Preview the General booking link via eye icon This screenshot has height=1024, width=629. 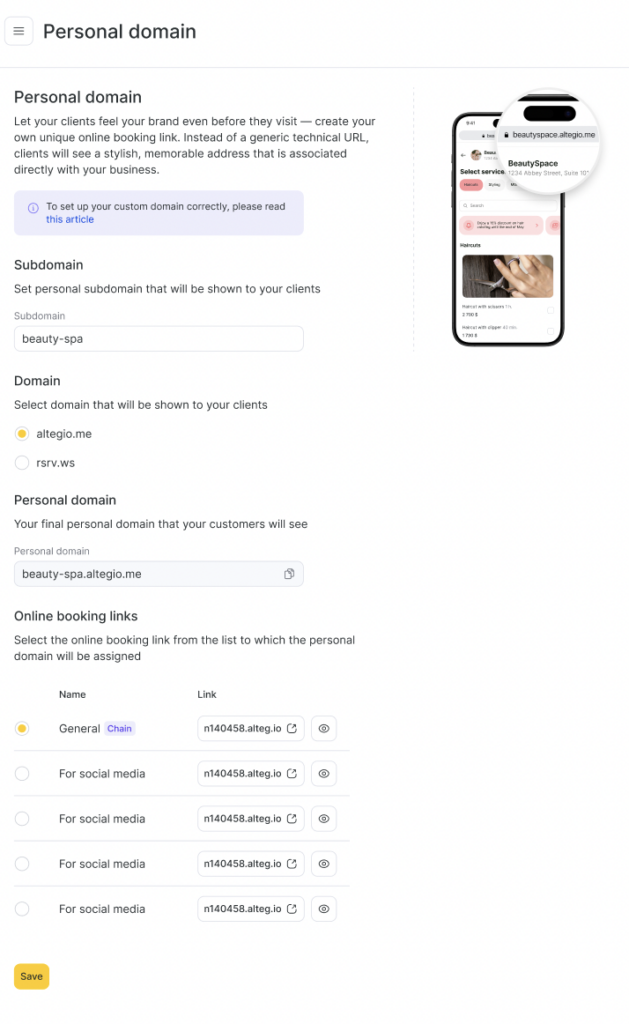324,729
